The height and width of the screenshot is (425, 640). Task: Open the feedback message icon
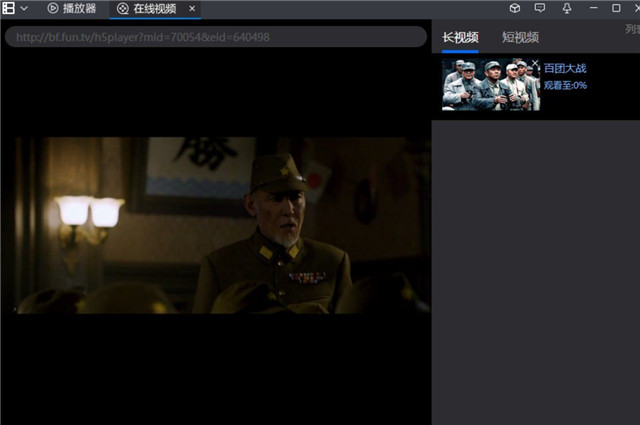pos(540,8)
